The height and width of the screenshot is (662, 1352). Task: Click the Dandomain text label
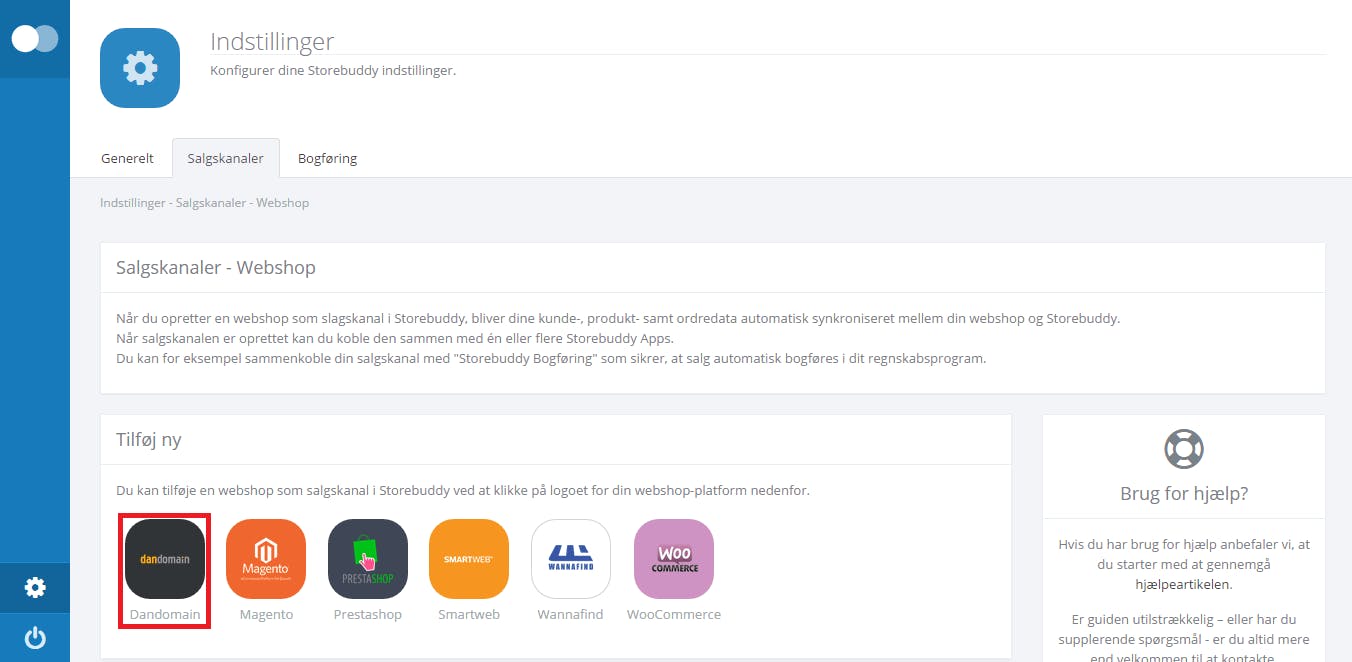[165, 614]
